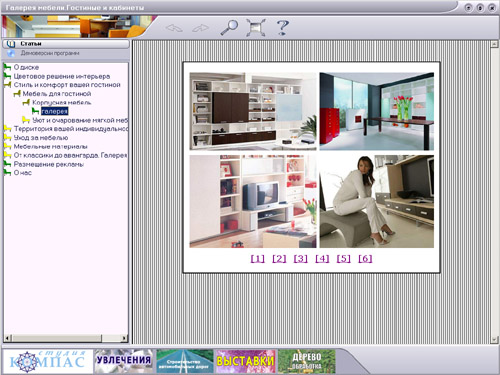The width and height of the screenshot is (500, 375).
Task: Go back with left arrow icon
Action: pyautogui.click(x=174, y=28)
